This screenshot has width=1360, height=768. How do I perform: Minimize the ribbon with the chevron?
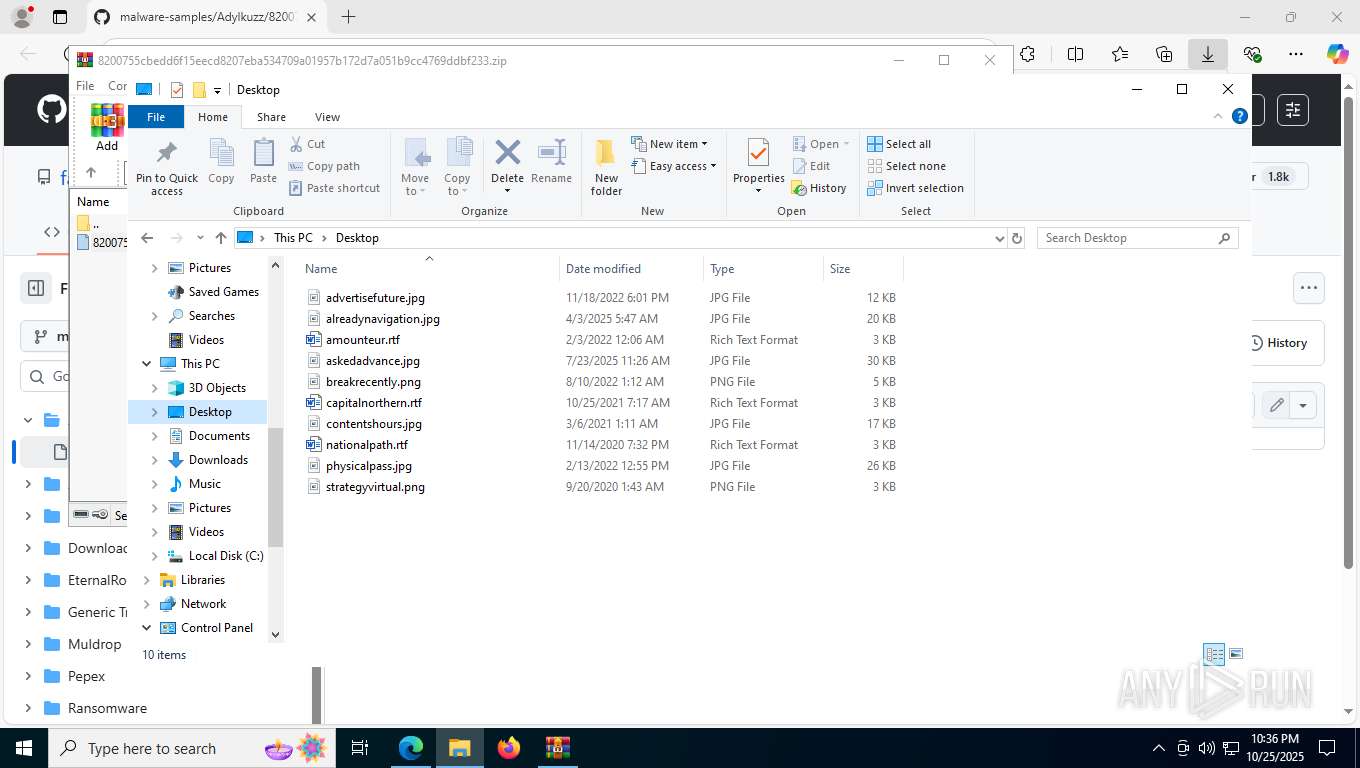click(1218, 117)
